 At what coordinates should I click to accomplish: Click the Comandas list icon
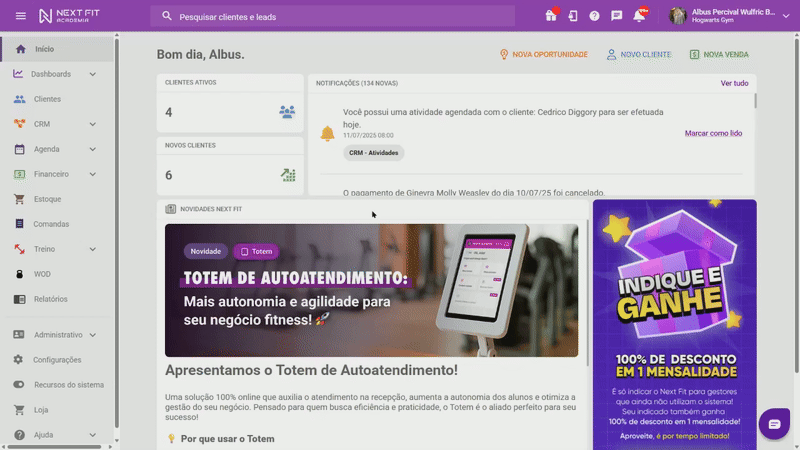[19, 224]
